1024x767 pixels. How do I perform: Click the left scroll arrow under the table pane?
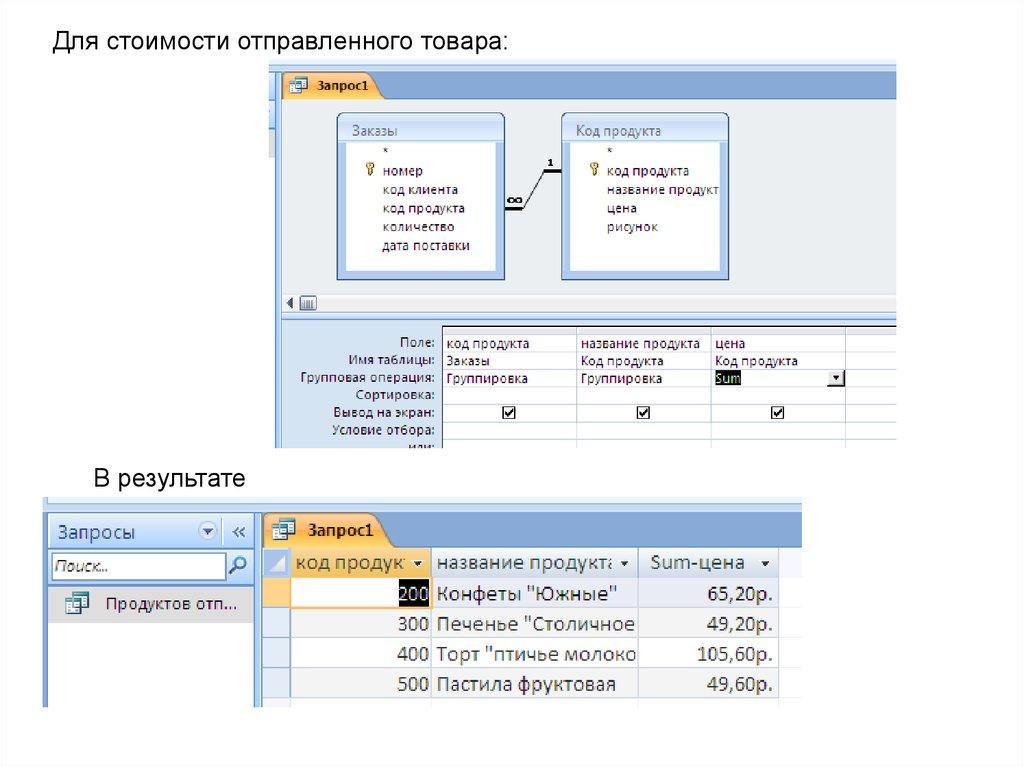(290, 303)
